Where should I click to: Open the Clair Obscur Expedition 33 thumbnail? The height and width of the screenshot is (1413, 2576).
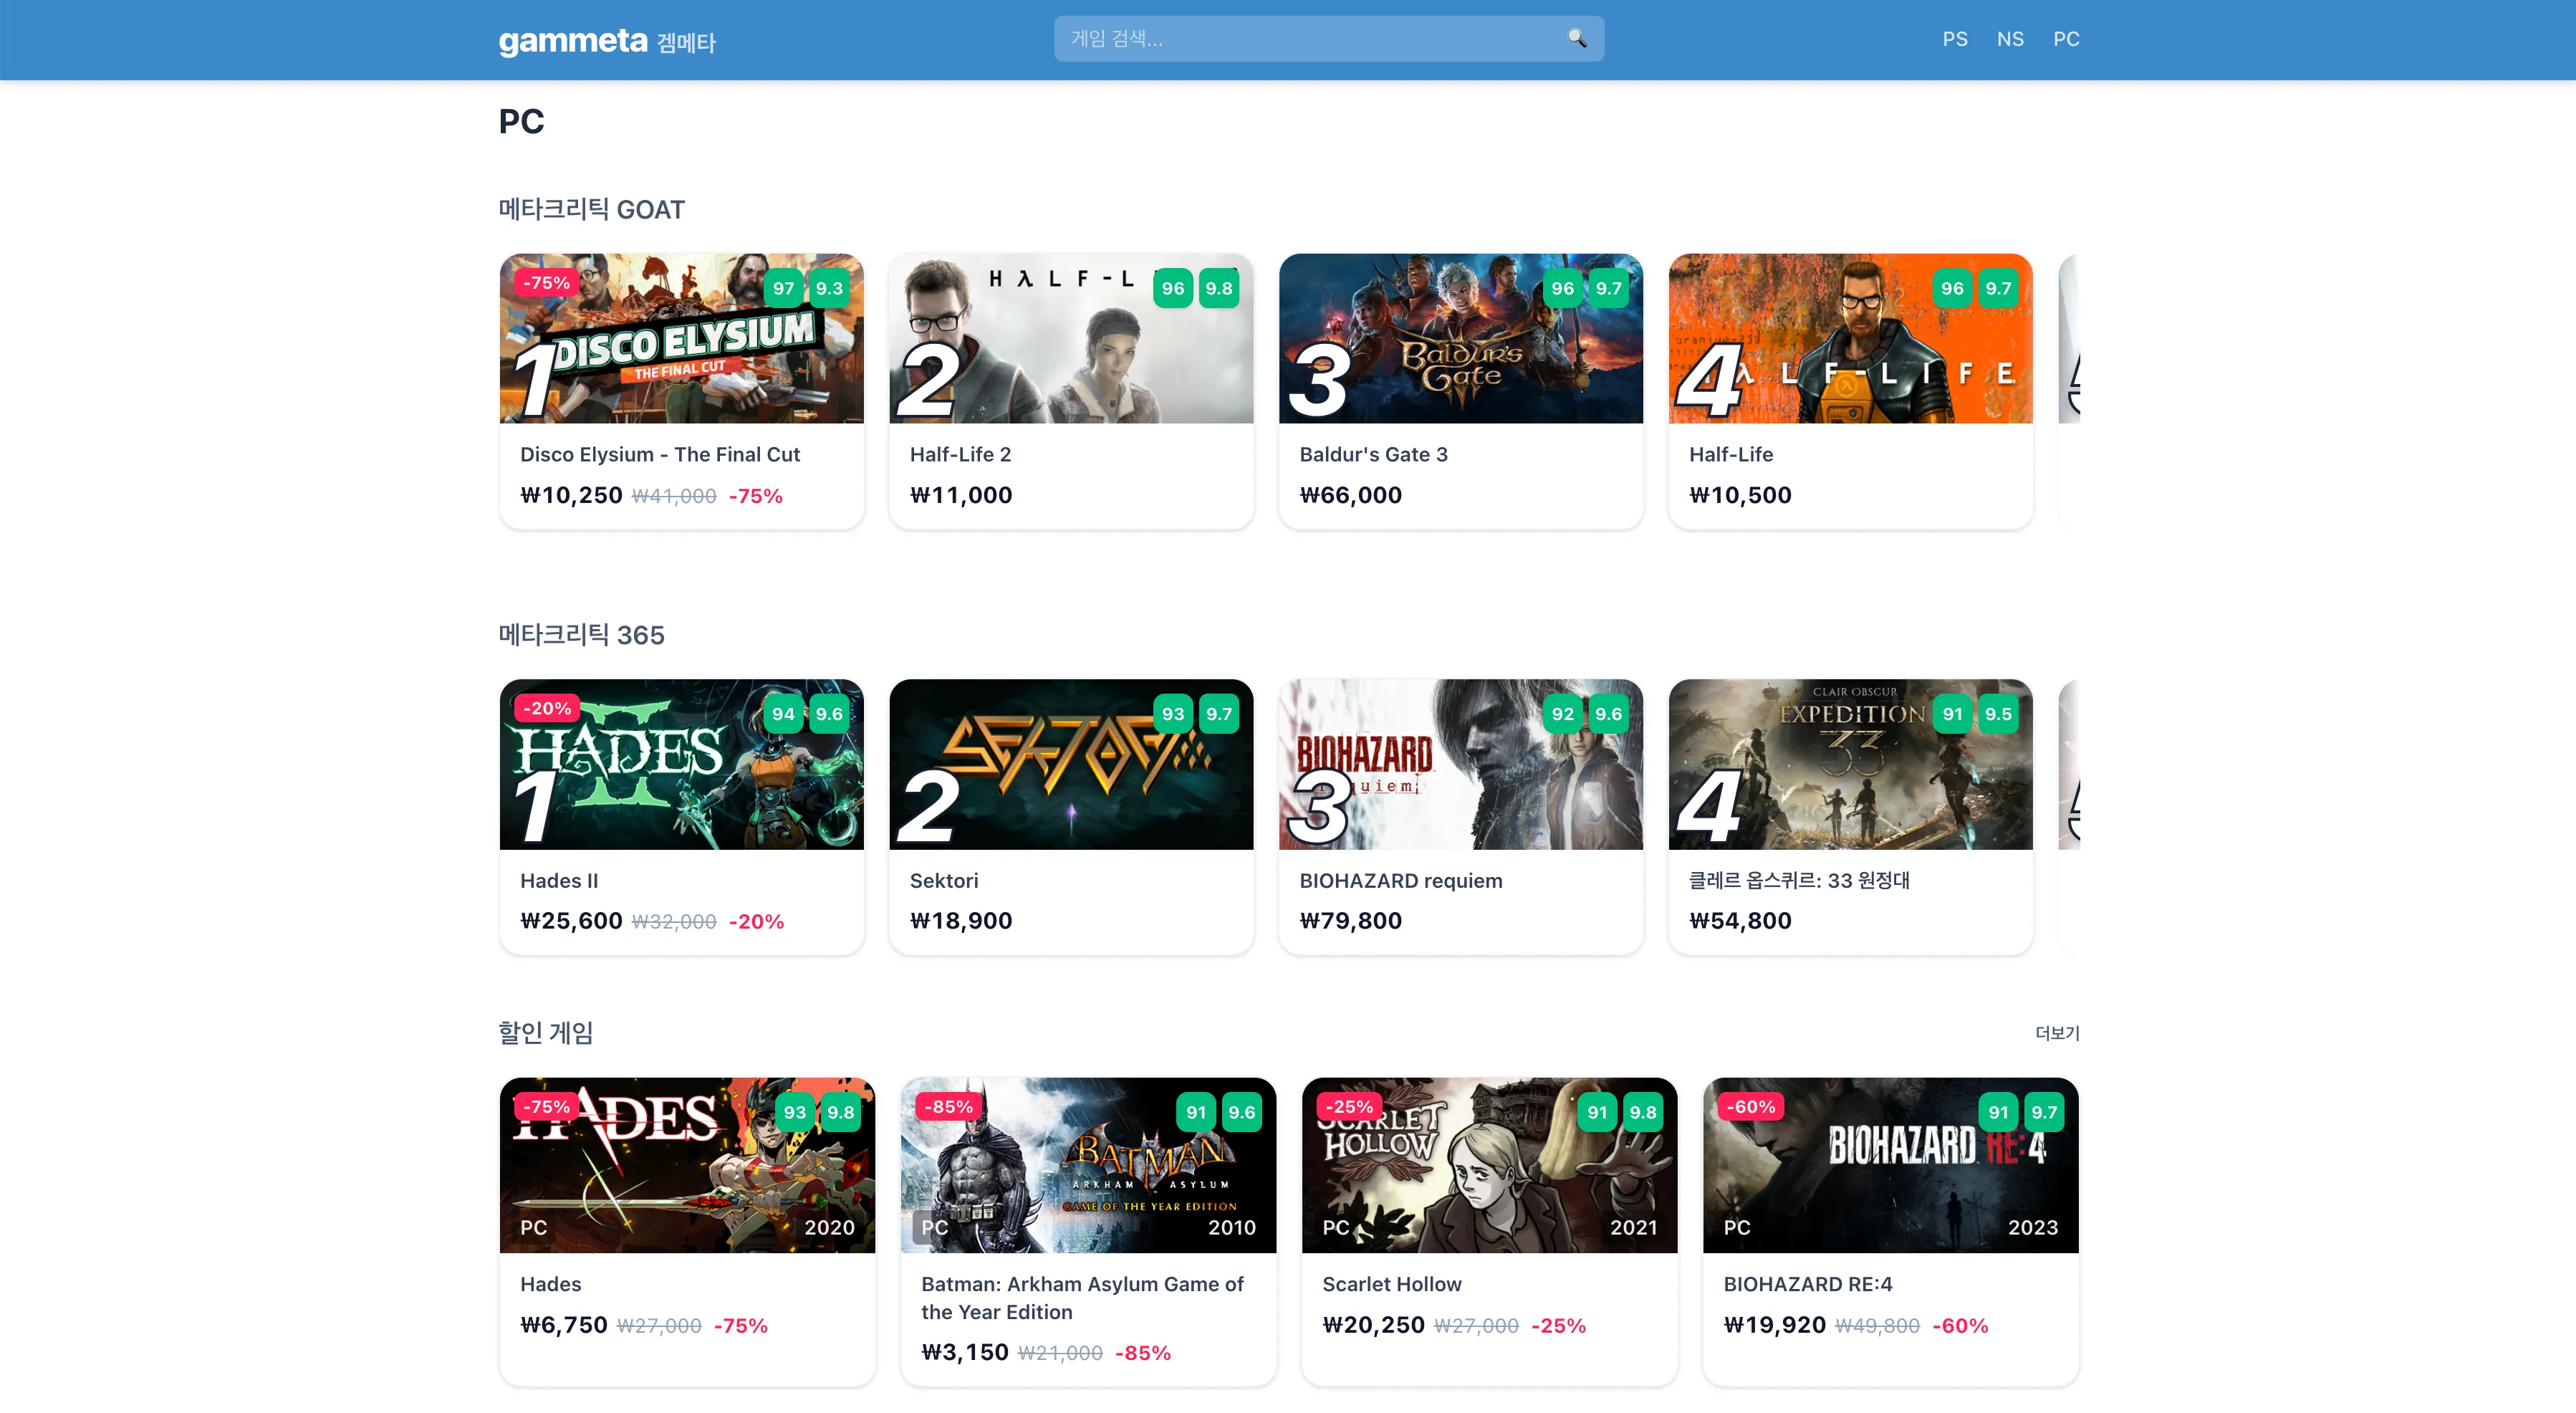pyautogui.click(x=1850, y=790)
